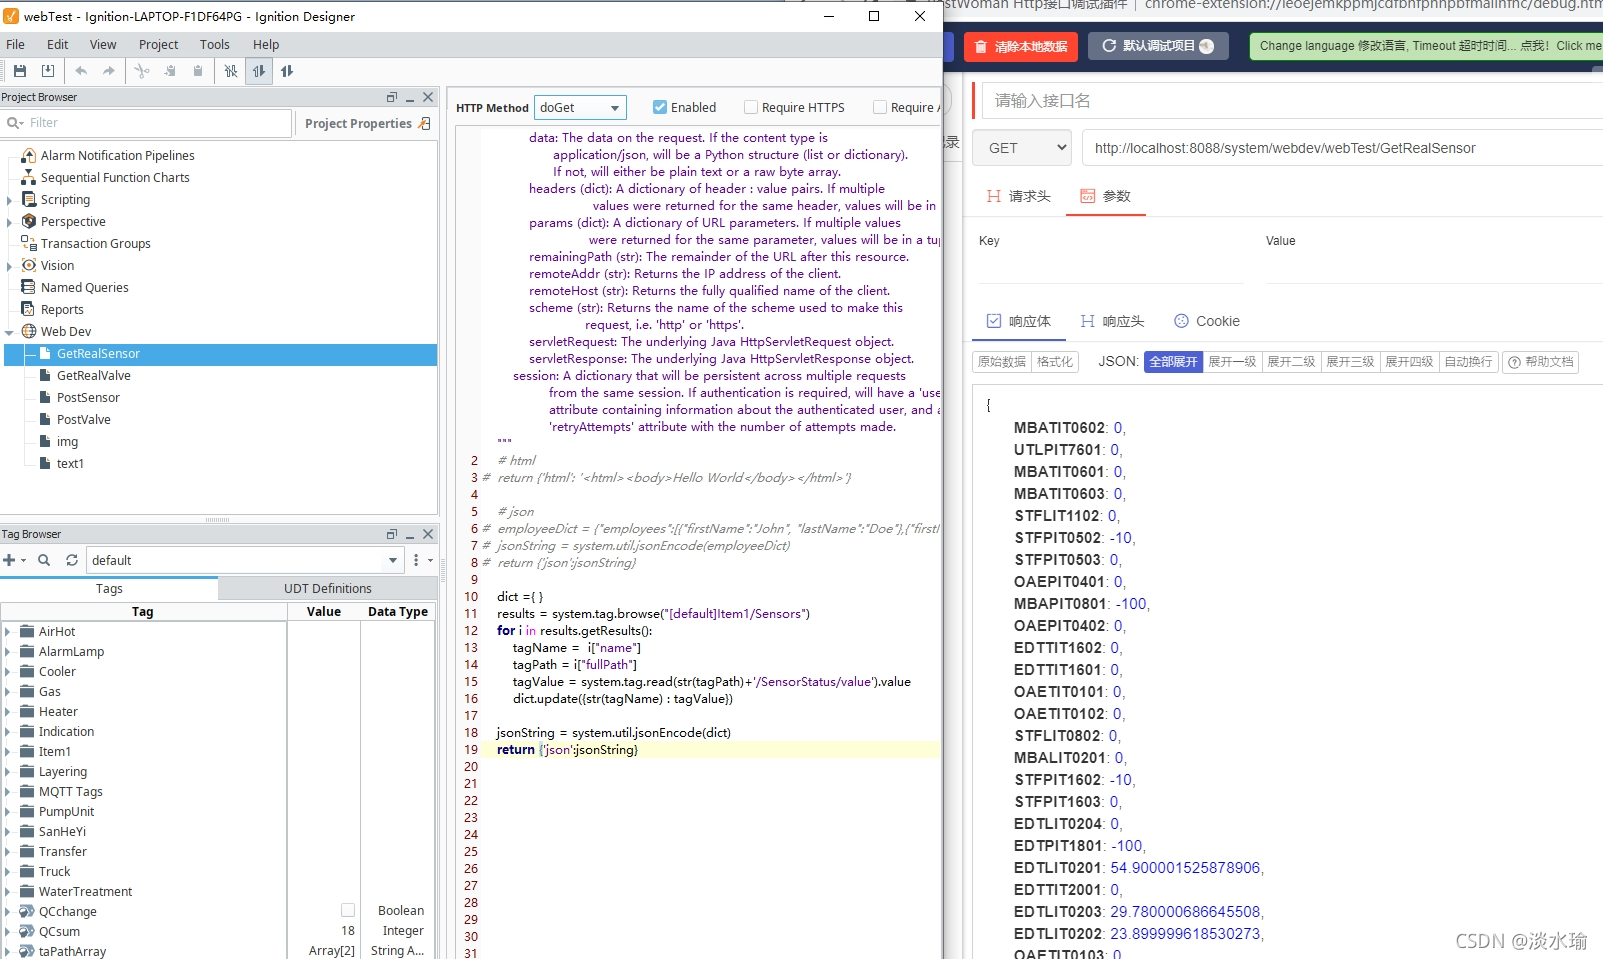Click the red 清除本地数据 trash button

pos(1020,46)
